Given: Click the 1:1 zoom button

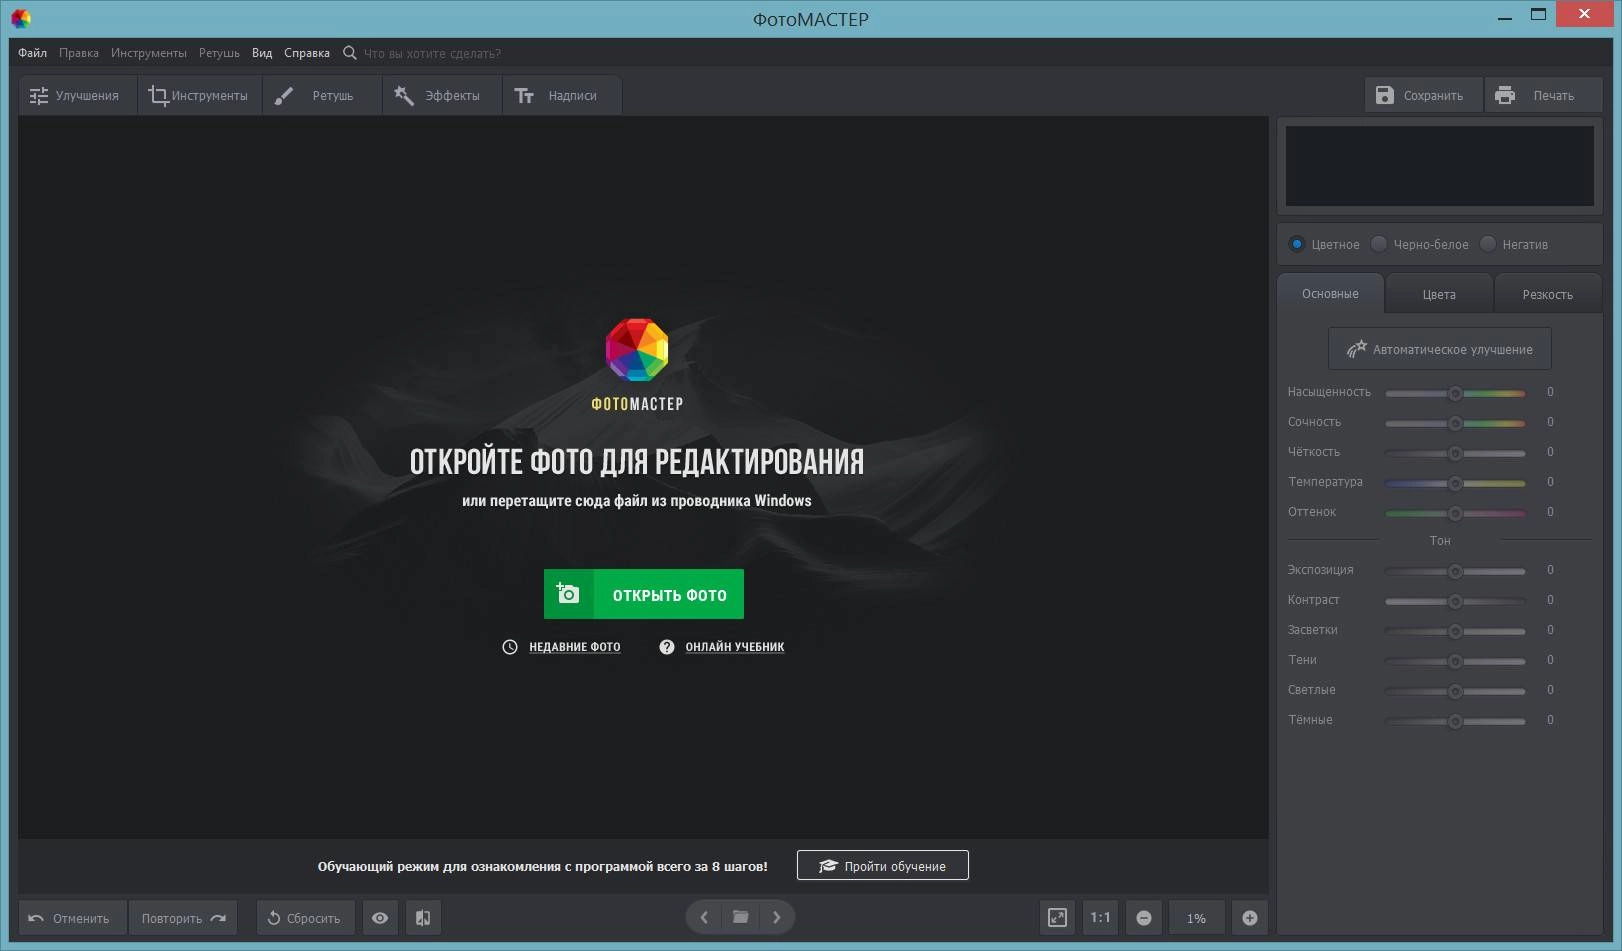Looking at the screenshot, I should [x=1100, y=917].
